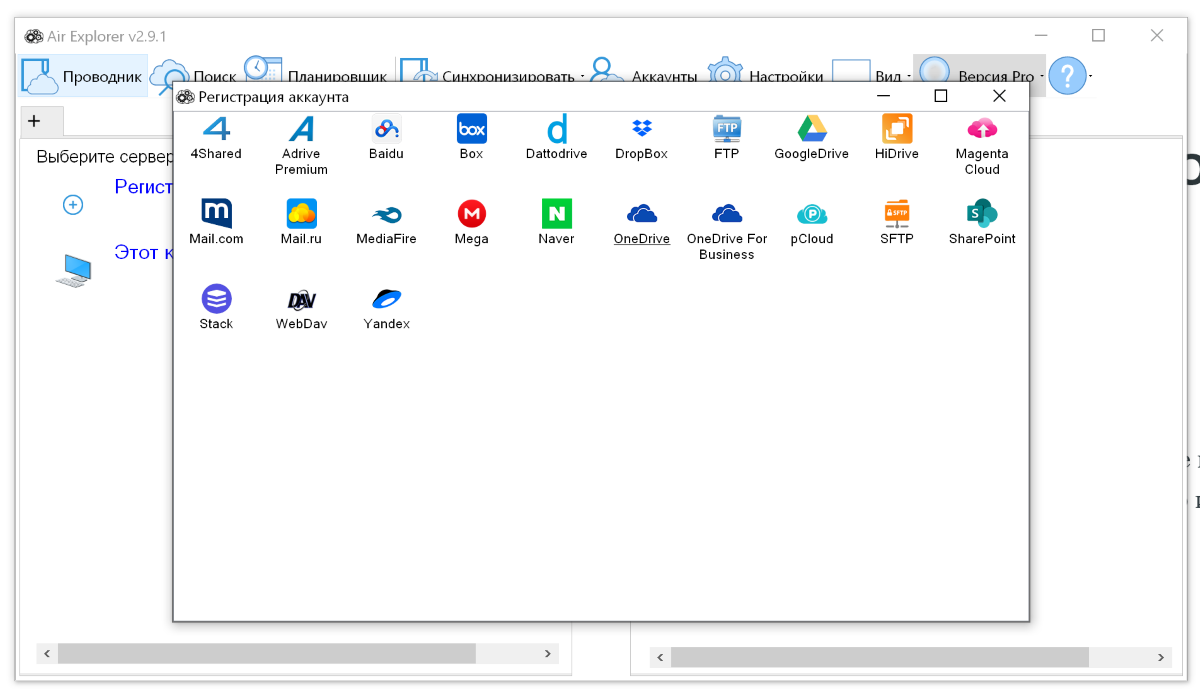Select the MediaFire icon
This screenshot has height=697, width=1200.
point(386,214)
